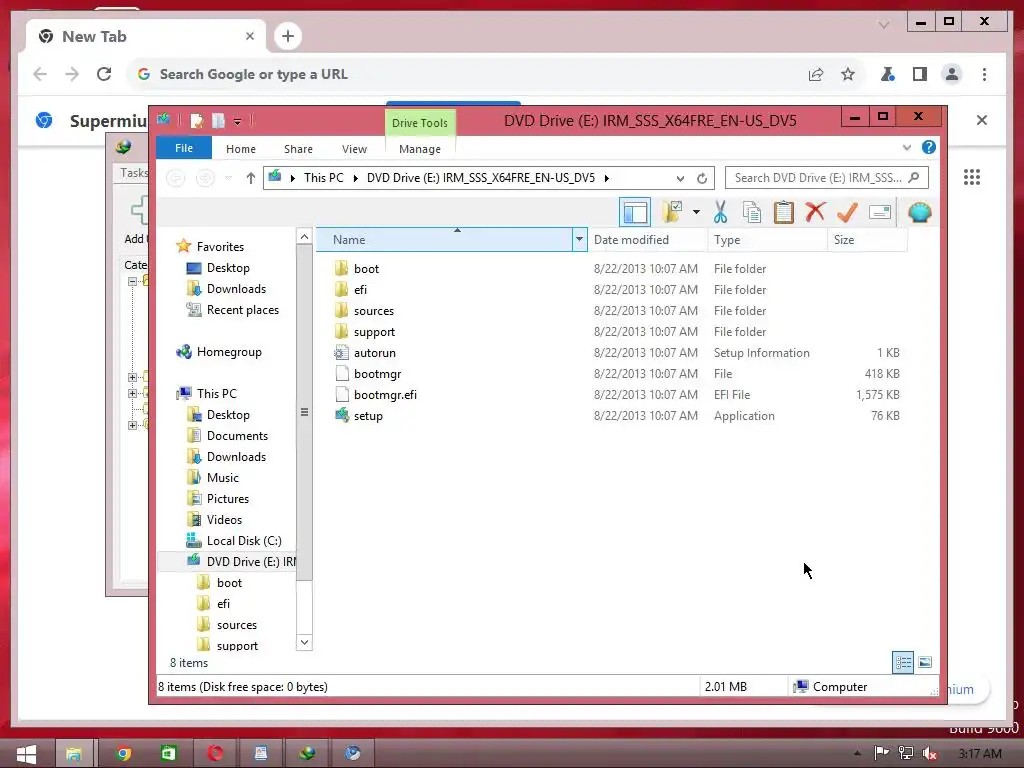Click the Properties quick access icon in title bar

[197, 121]
